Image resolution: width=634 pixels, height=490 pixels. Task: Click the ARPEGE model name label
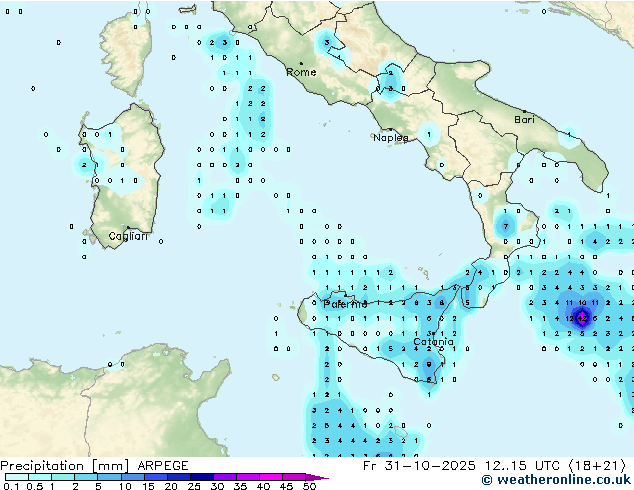coord(163,466)
